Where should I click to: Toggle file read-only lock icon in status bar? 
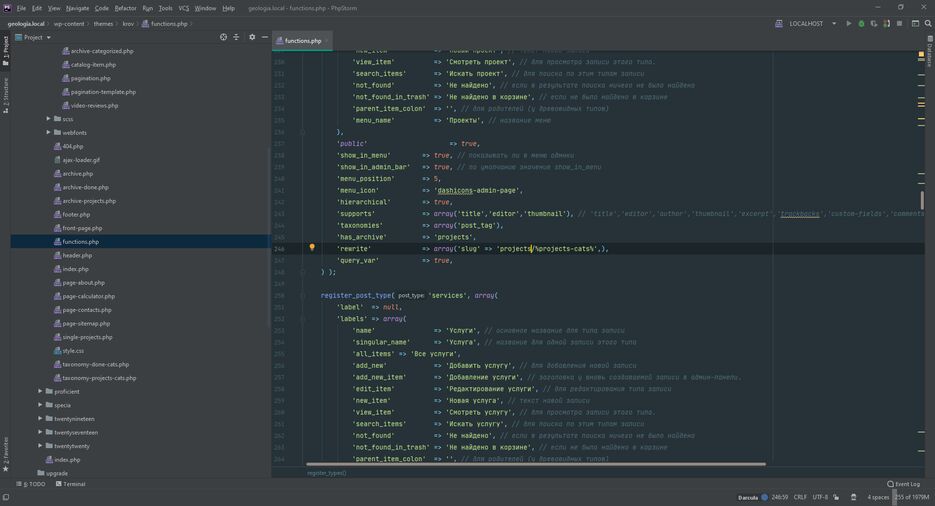836,497
